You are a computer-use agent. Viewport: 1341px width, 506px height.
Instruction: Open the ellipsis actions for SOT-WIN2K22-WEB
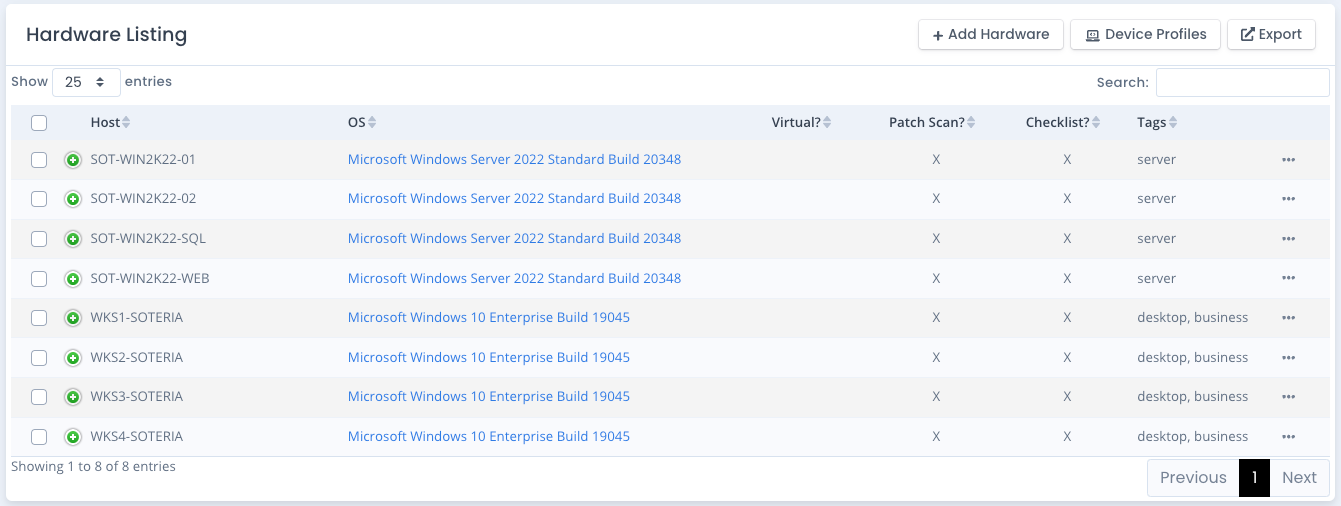1288,279
